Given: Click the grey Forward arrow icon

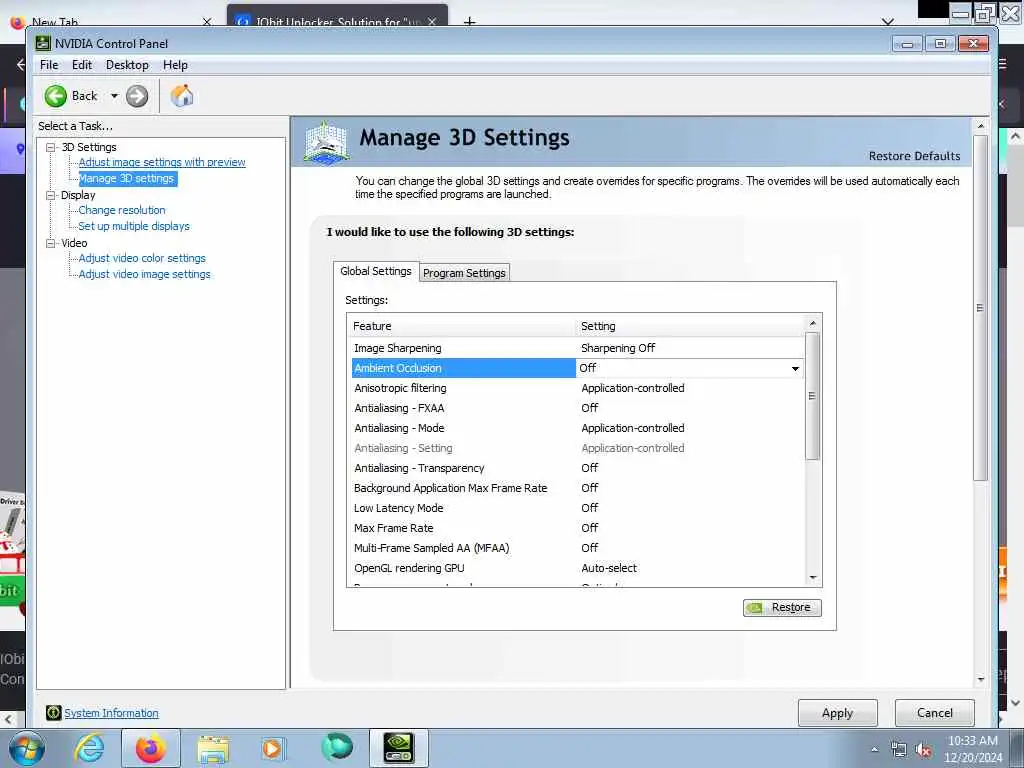Looking at the screenshot, I should (136, 96).
